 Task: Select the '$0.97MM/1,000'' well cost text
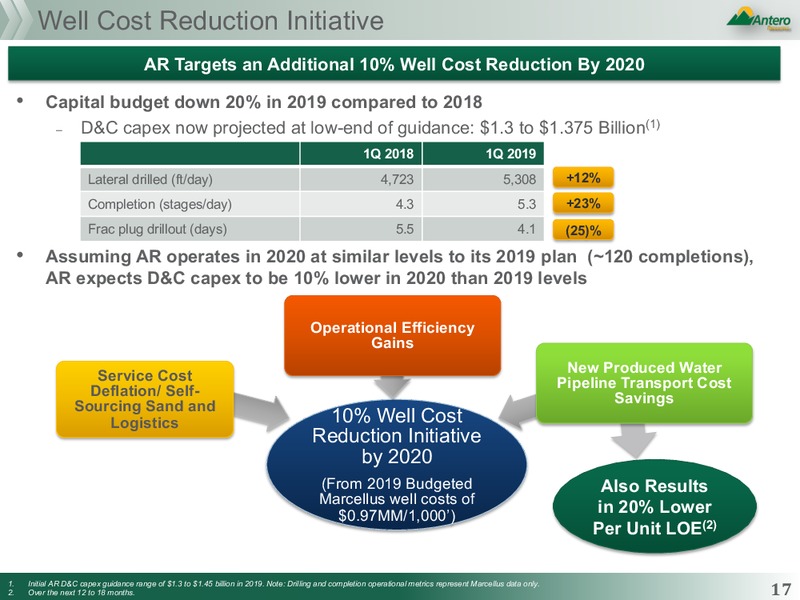pos(396,515)
